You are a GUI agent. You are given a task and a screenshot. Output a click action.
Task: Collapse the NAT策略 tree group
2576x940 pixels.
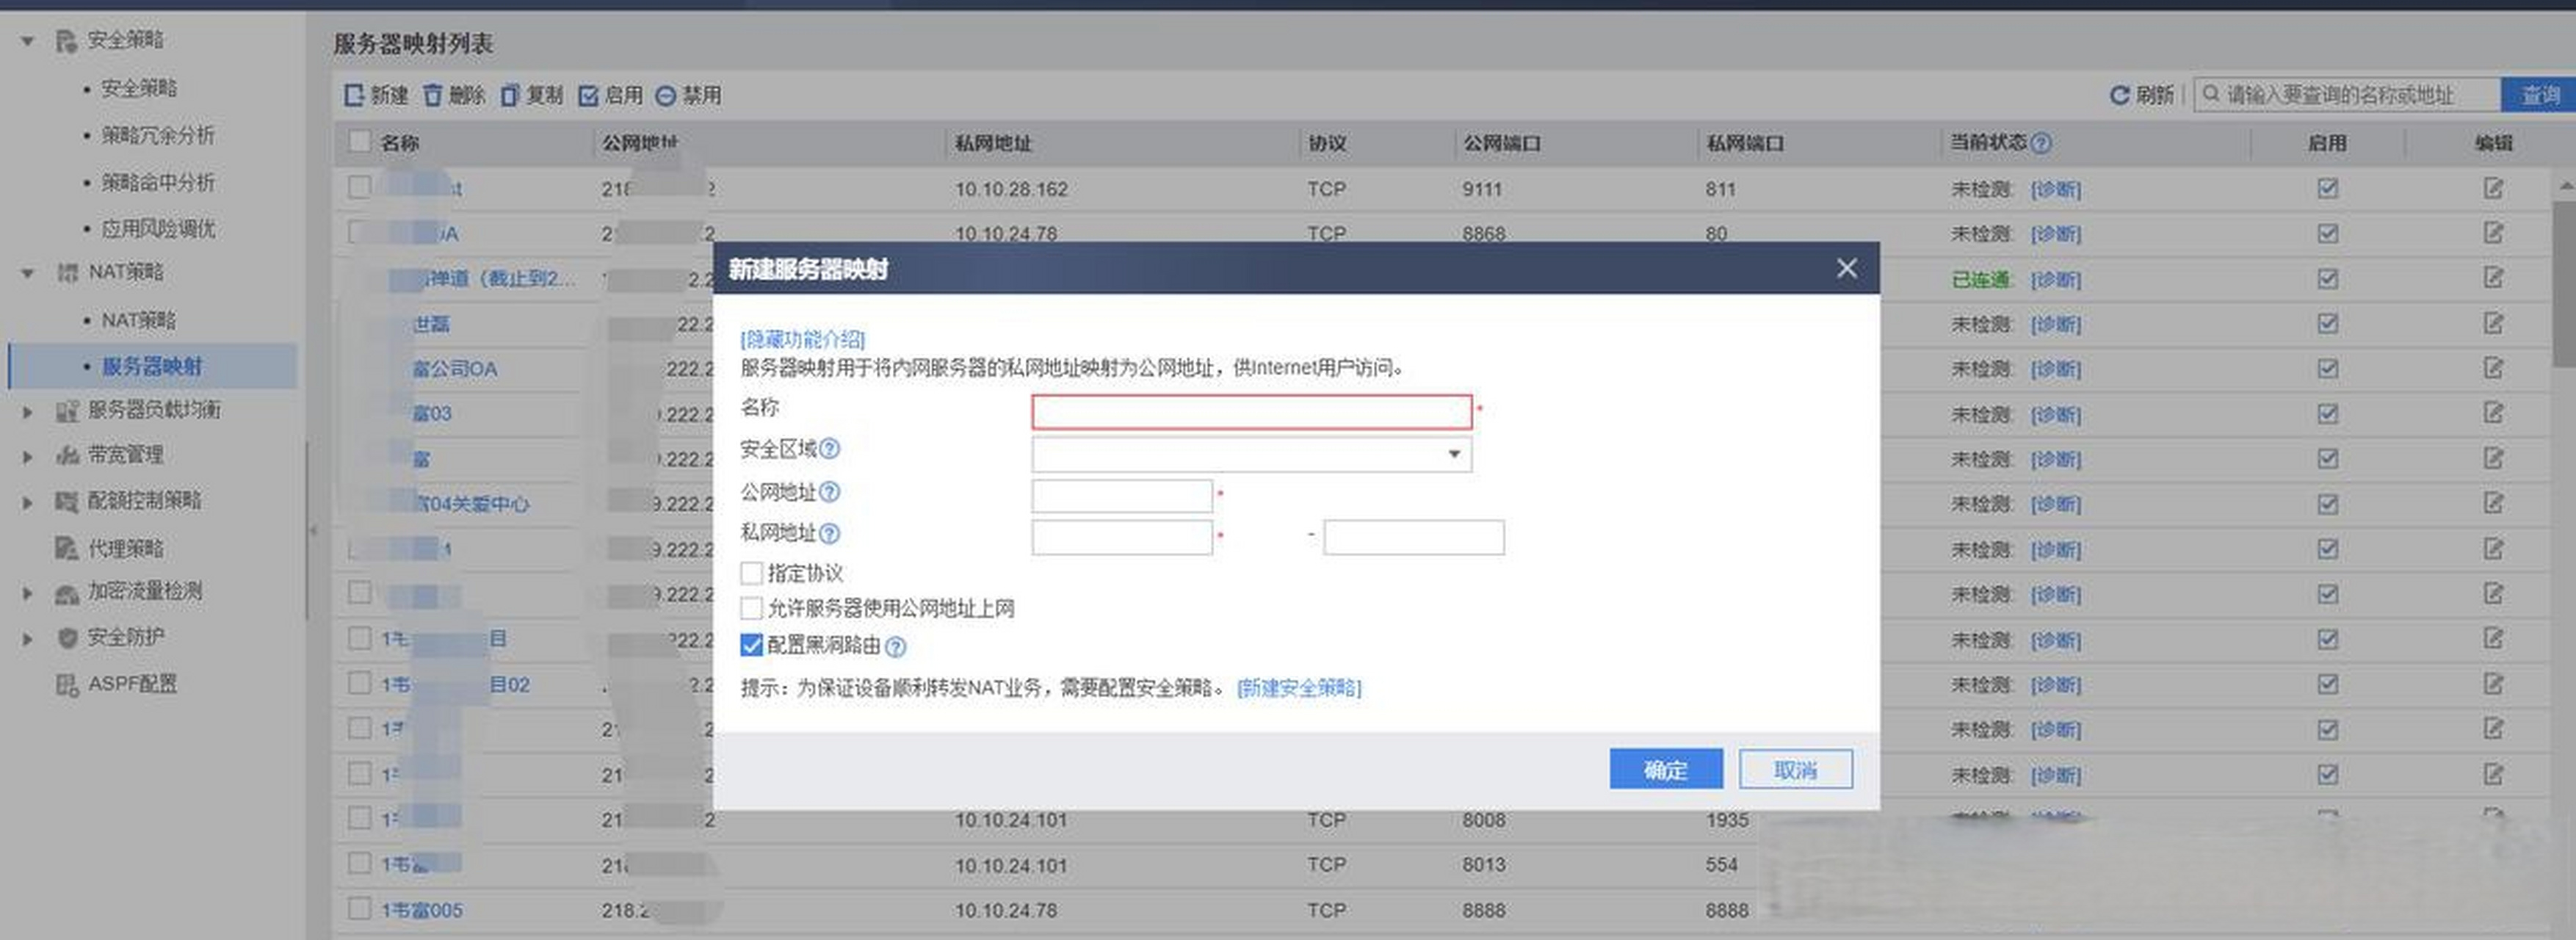click(28, 273)
